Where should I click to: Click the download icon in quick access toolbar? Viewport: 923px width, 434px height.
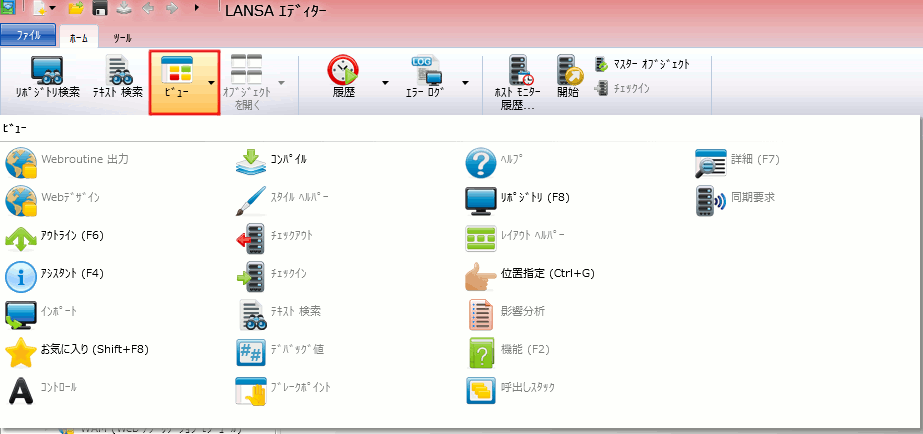pos(124,8)
